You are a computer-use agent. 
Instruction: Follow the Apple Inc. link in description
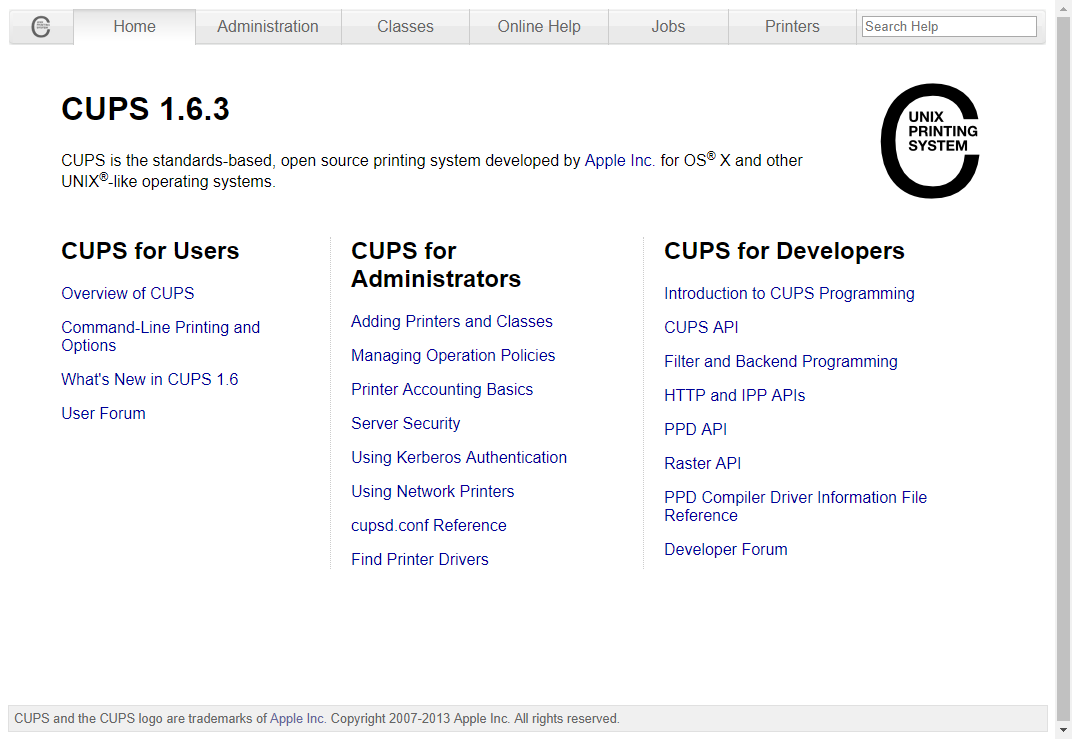click(x=619, y=161)
